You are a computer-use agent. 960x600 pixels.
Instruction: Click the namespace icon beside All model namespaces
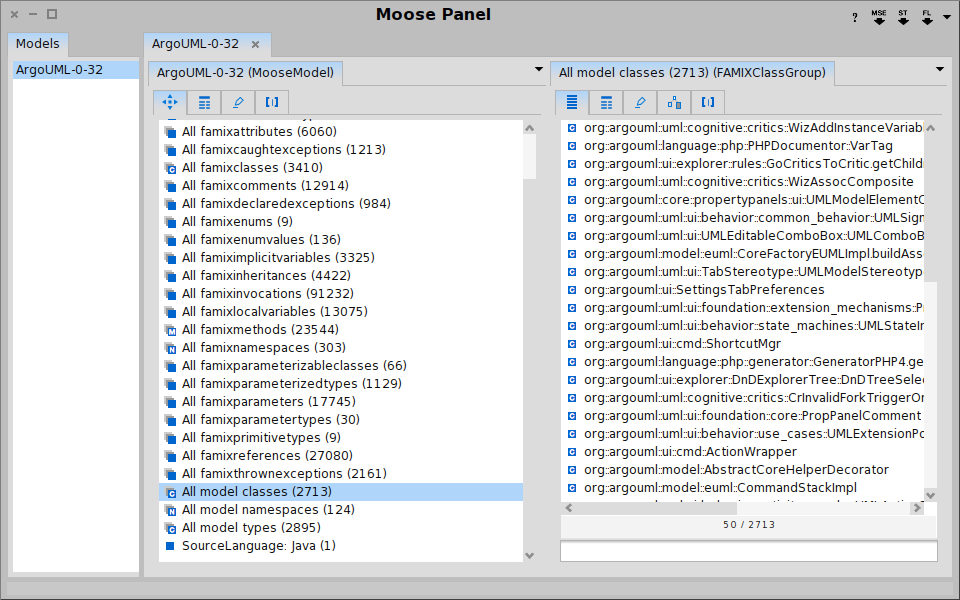click(171, 510)
